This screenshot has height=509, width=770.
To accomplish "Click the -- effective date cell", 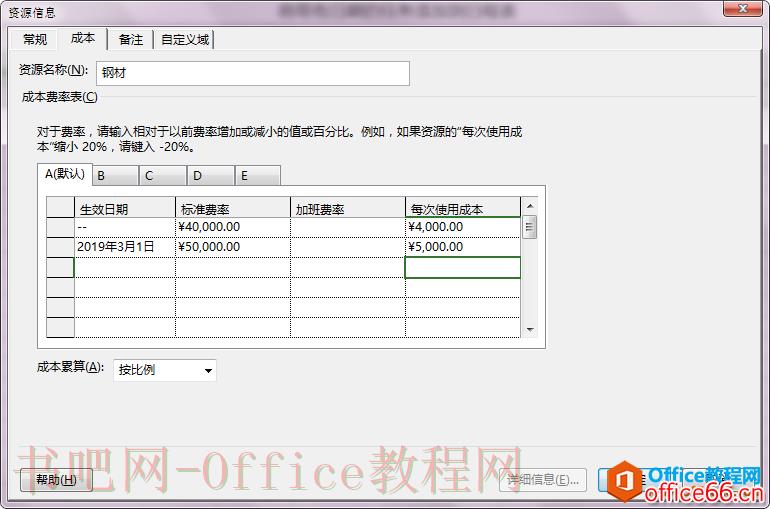I will pyautogui.click(x=125, y=227).
